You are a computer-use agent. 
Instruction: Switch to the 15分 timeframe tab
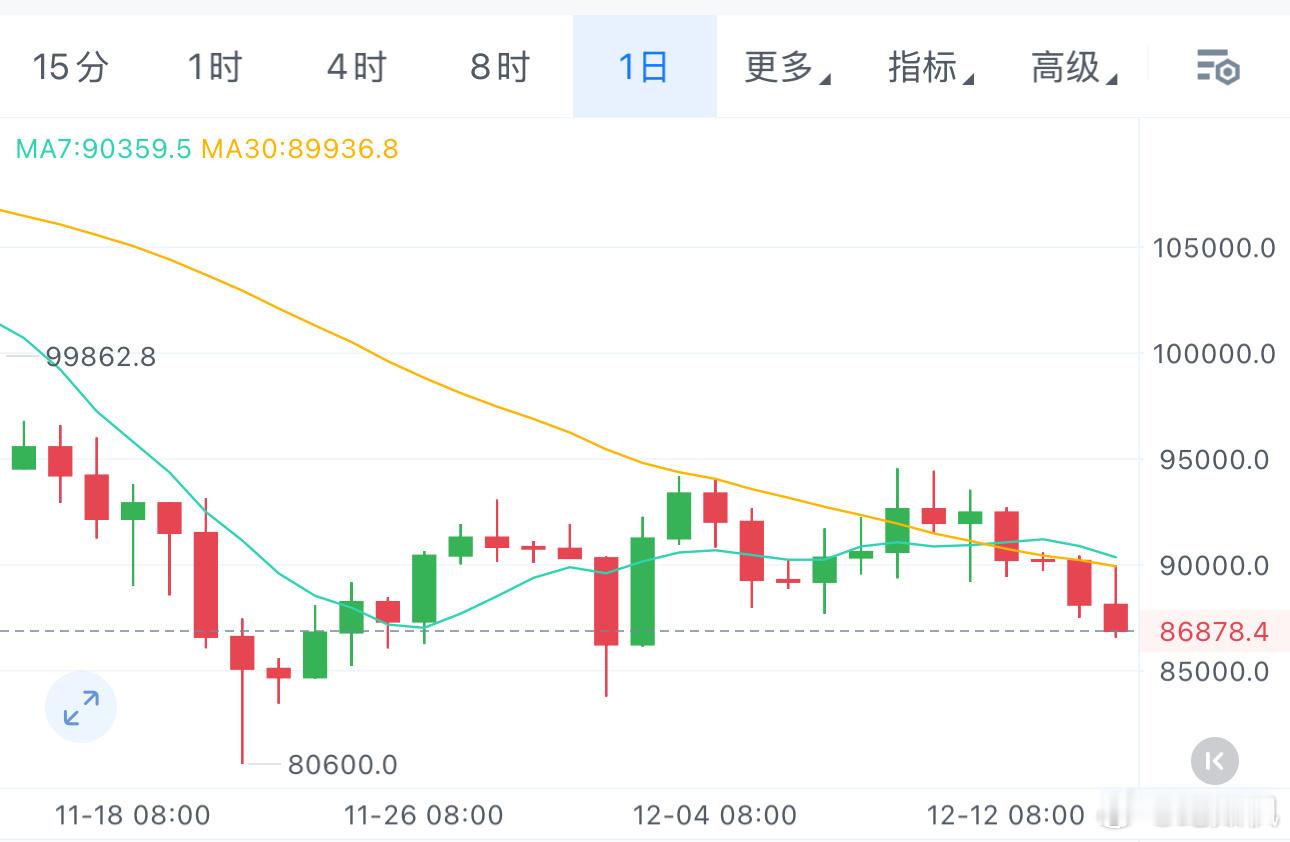pyautogui.click(x=70, y=67)
